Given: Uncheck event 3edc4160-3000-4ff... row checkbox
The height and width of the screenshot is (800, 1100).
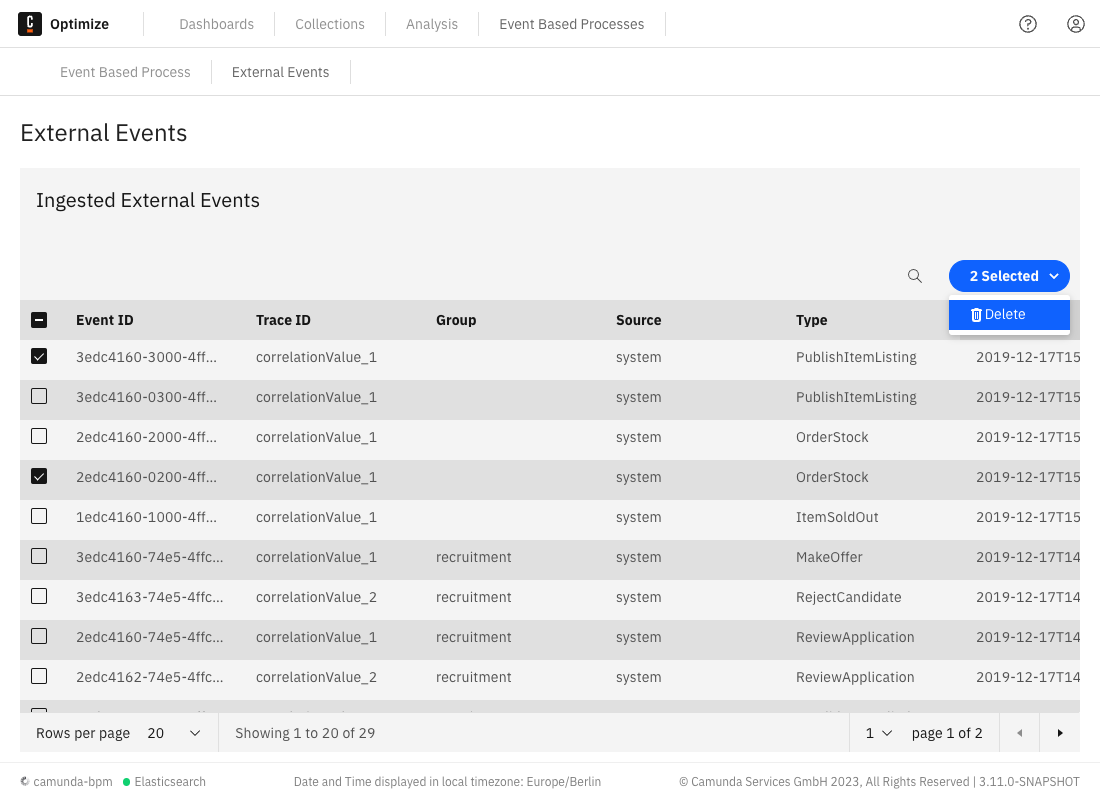Looking at the screenshot, I should pyautogui.click(x=39, y=356).
